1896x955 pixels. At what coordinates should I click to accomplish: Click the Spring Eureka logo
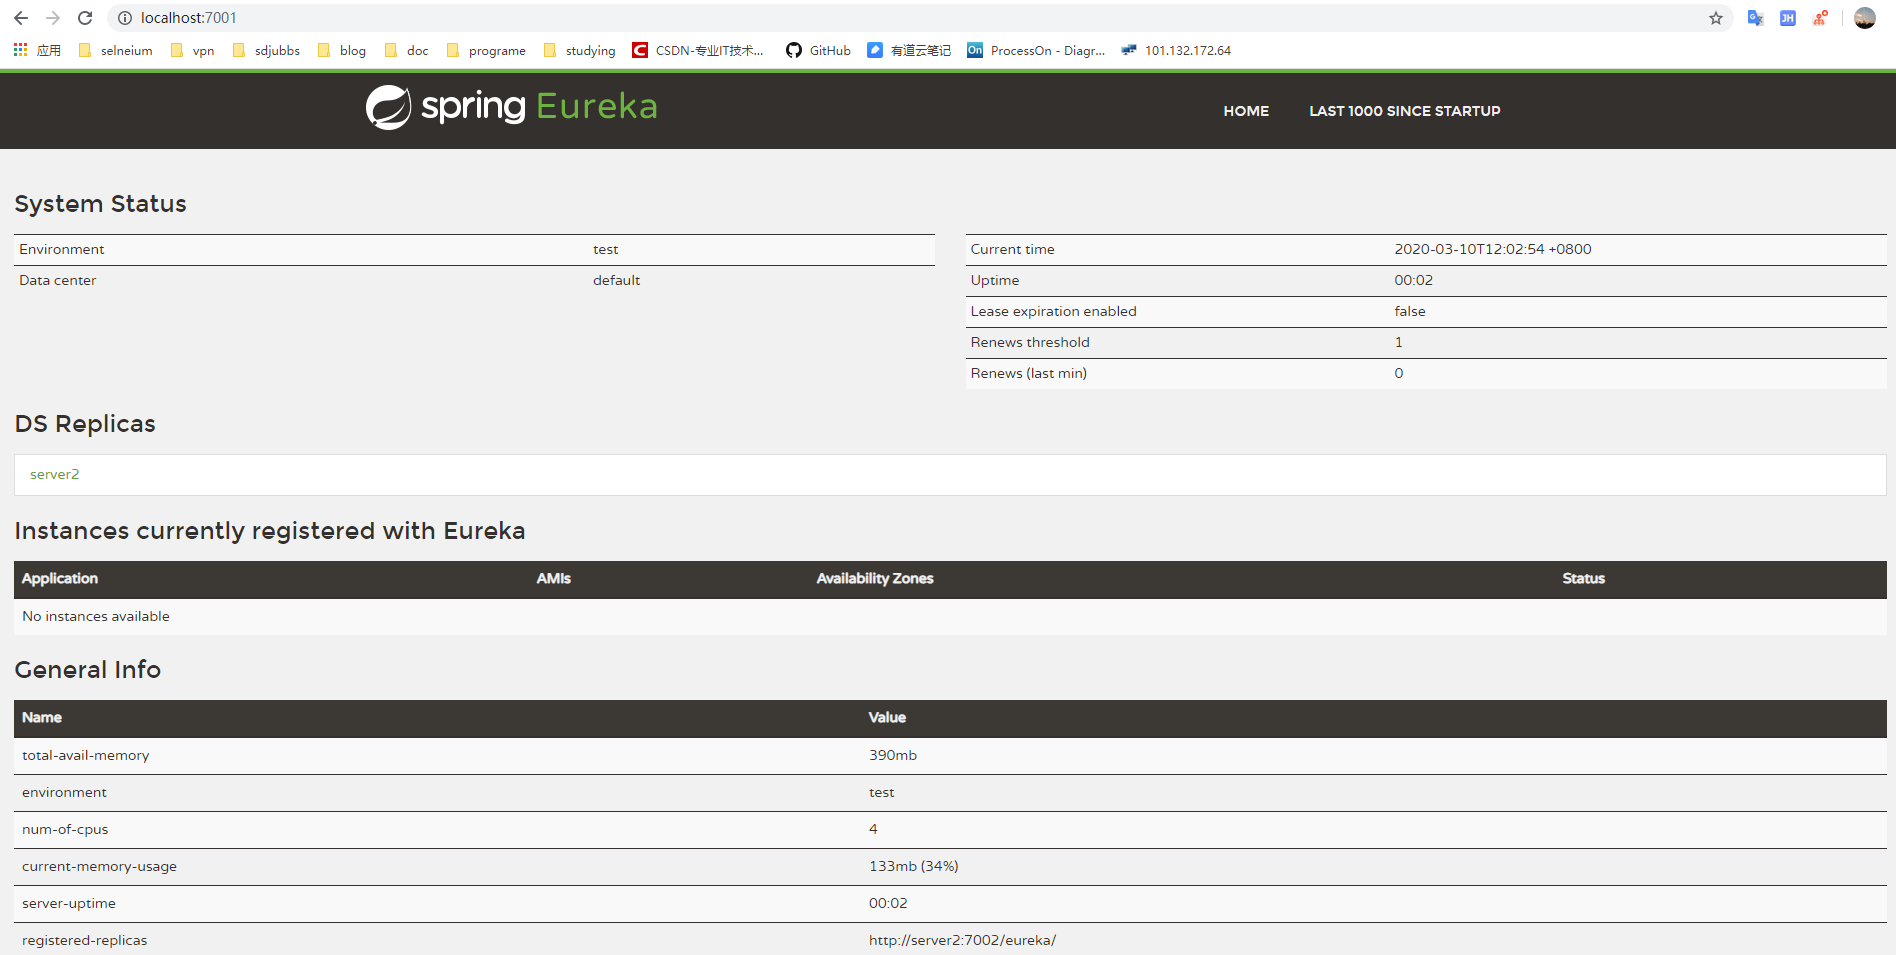point(511,107)
